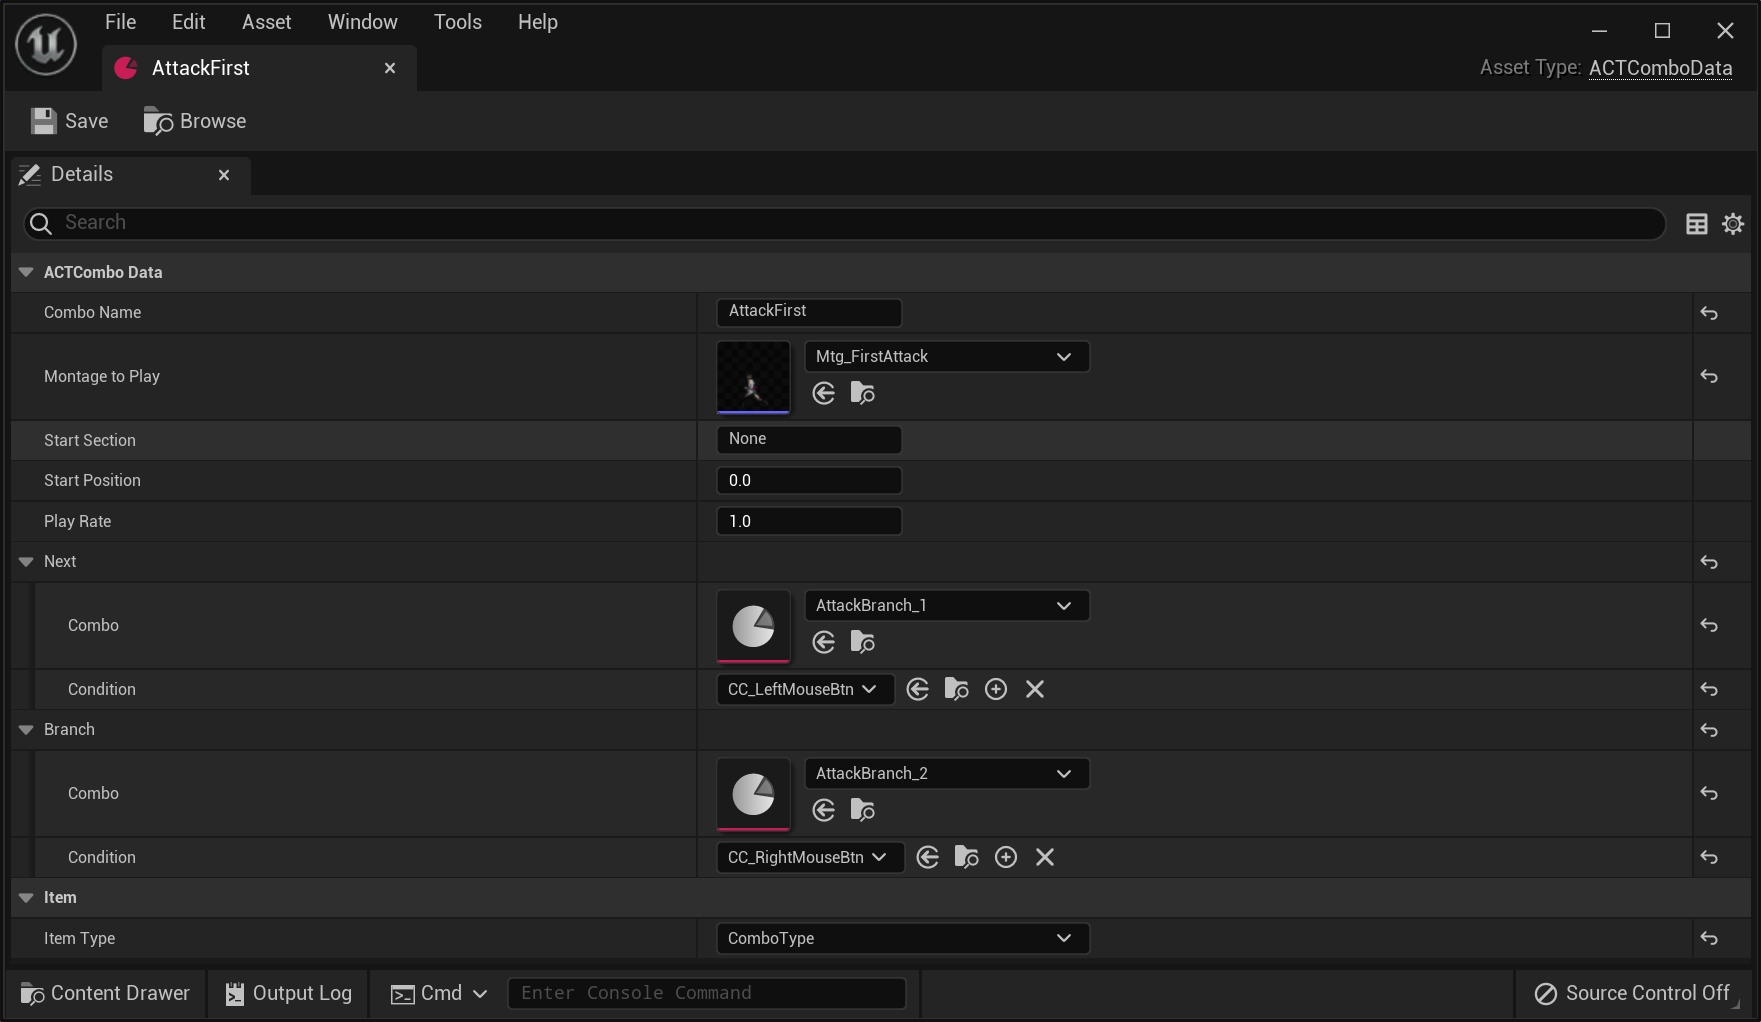Open property matrix table view icon
The width and height of the screenshot is (1761, 1022).
coord(1697,224)
